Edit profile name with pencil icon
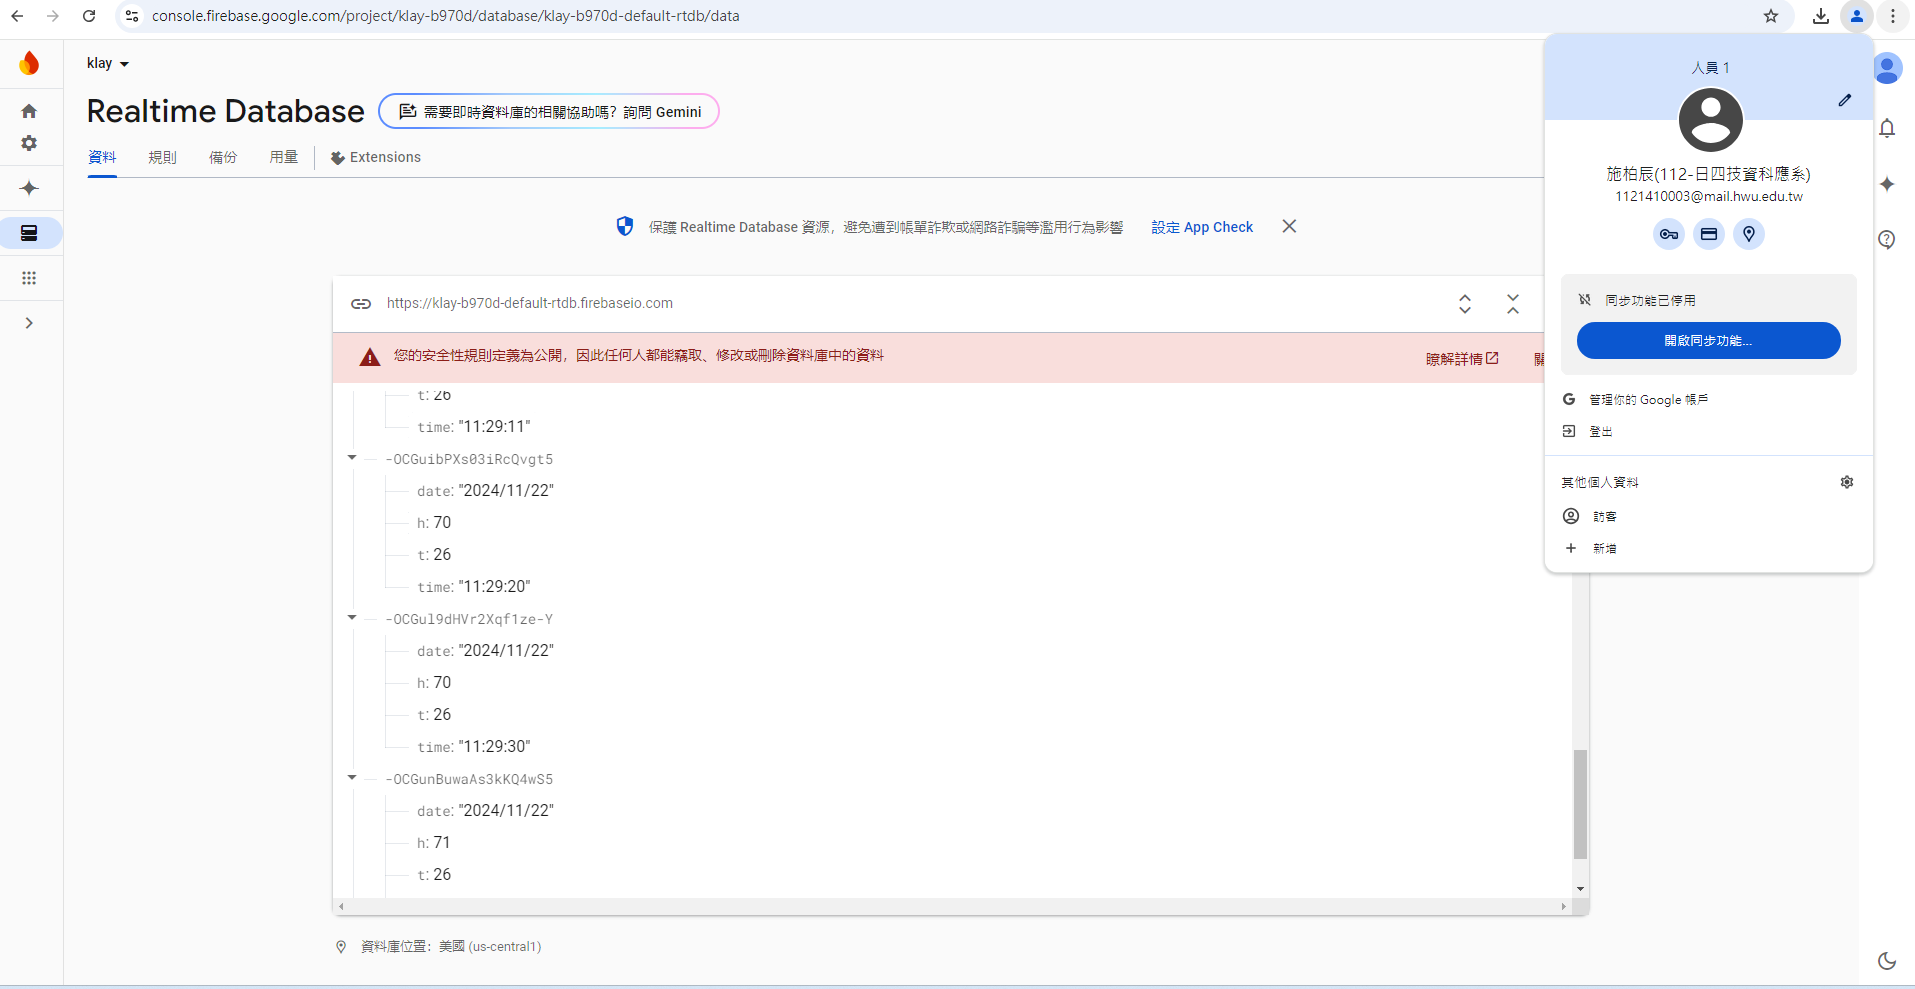 point(1844,100)
